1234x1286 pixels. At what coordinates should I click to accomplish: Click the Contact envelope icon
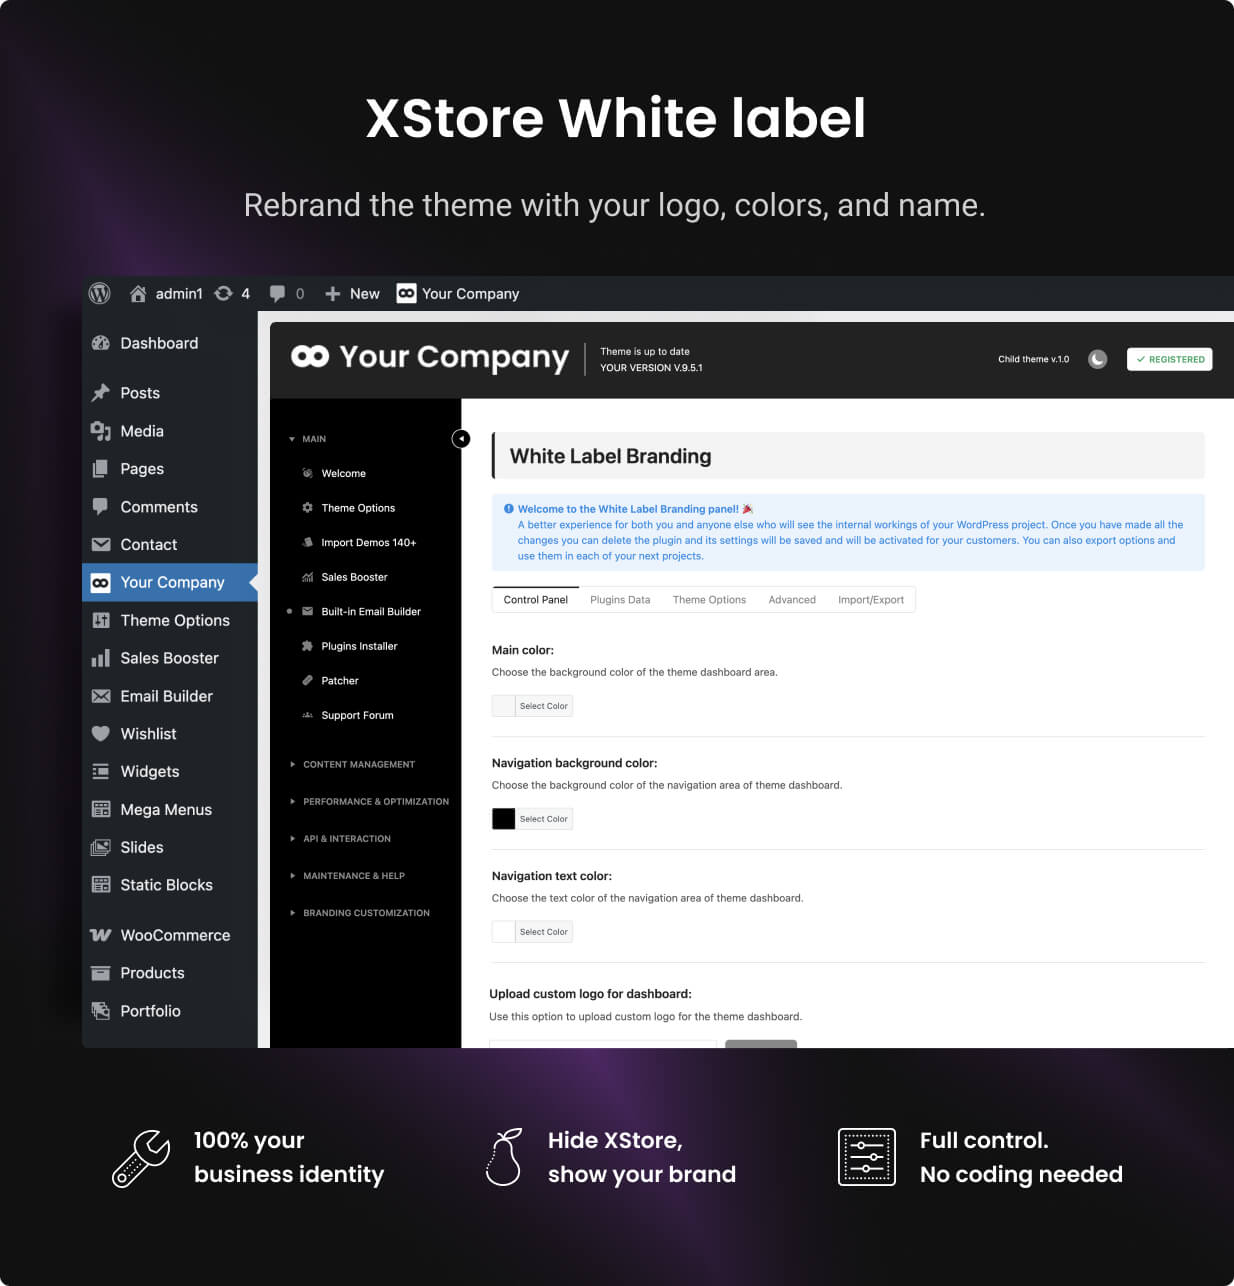pyautogui.click(x=101, y=545)
